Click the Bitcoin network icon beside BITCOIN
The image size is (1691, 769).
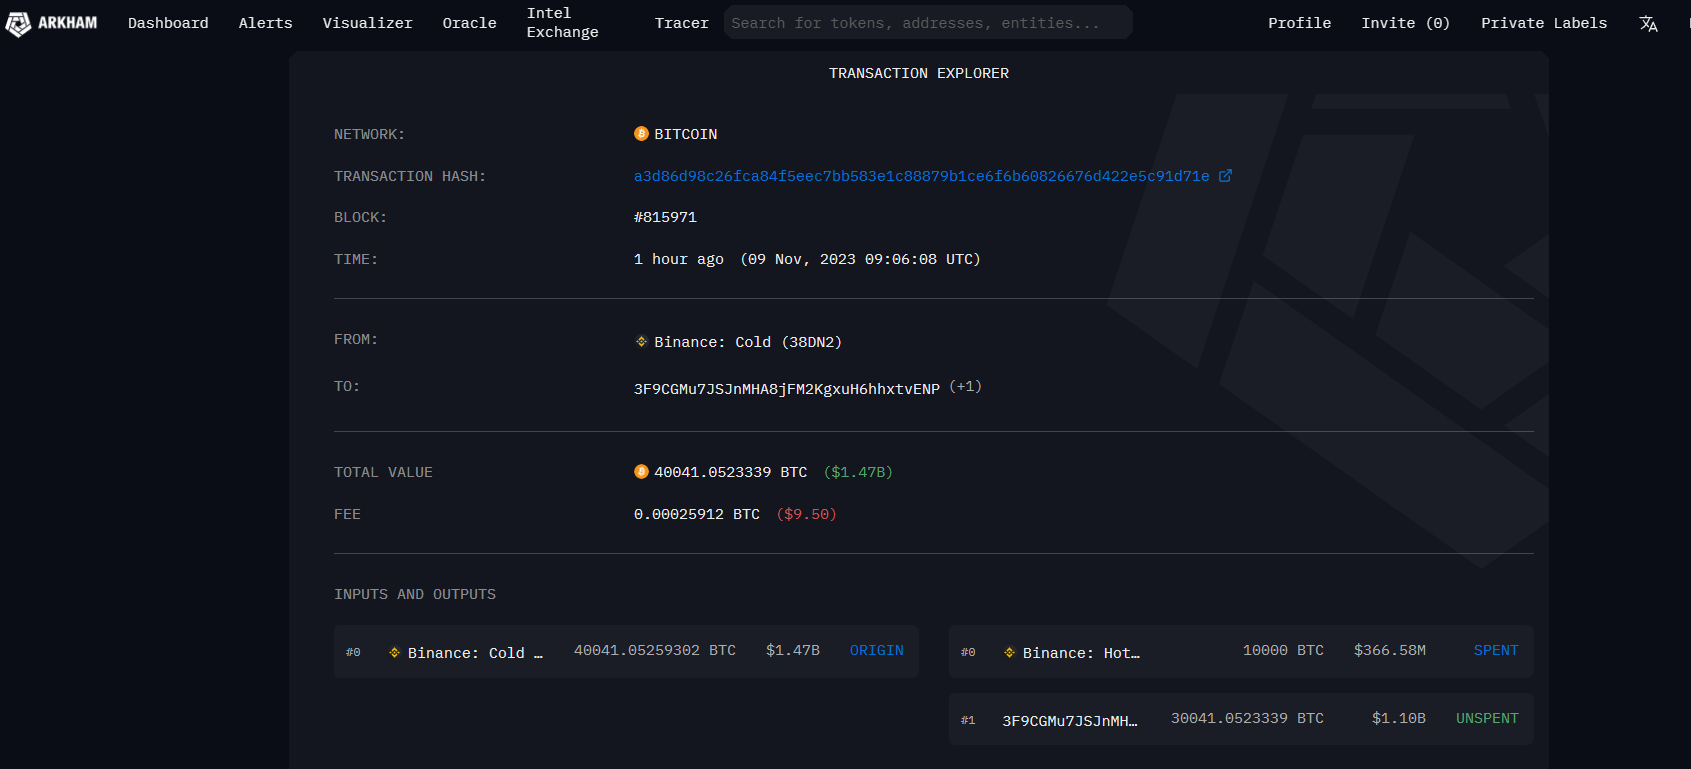(641, 134)
